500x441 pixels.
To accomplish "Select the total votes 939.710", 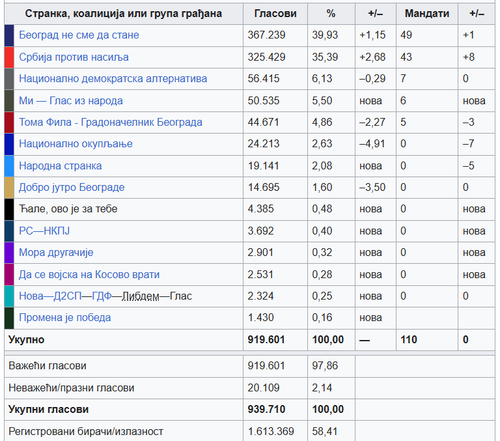I will pyautogui.click(x=266, y=409).
